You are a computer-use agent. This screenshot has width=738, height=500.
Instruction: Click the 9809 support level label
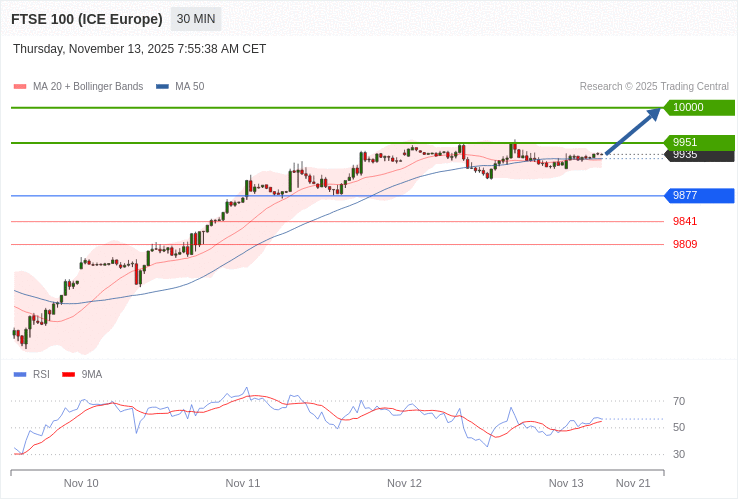click(685, 244)
